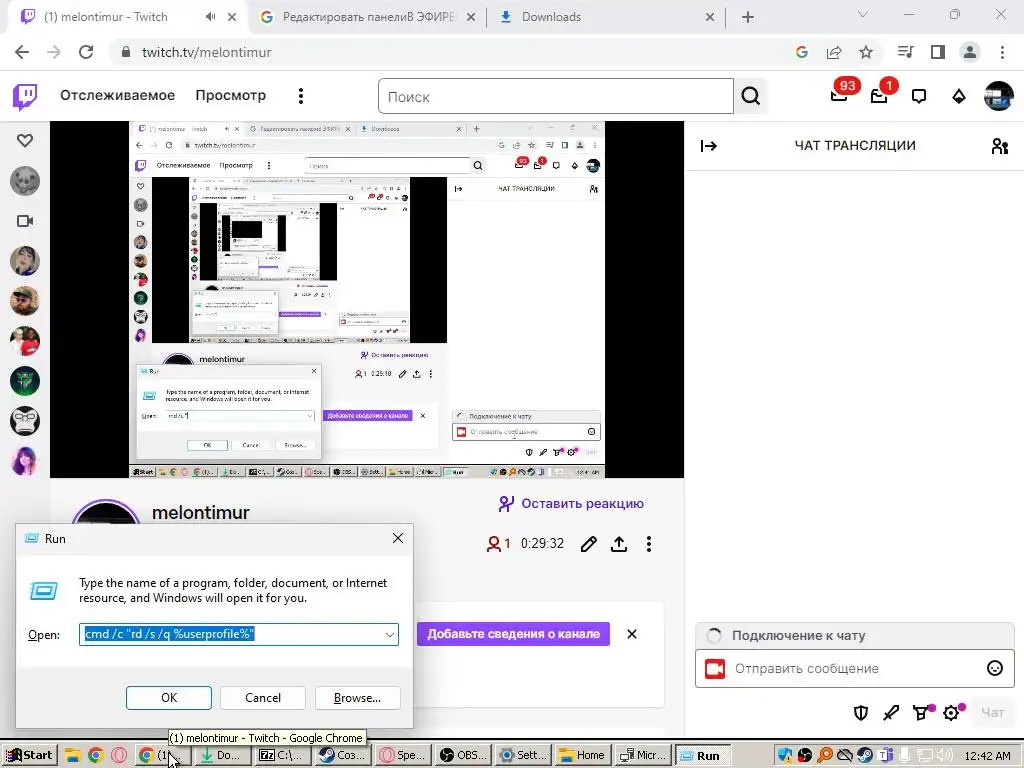
Task: Open the three-dot menu beside stream timer
Action: pos(648,544)
